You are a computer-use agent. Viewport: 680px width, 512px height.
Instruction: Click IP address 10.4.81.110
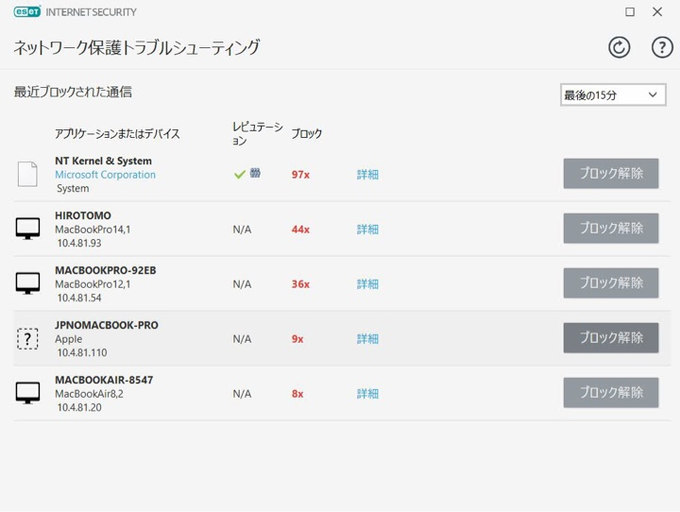click(82, 353)
